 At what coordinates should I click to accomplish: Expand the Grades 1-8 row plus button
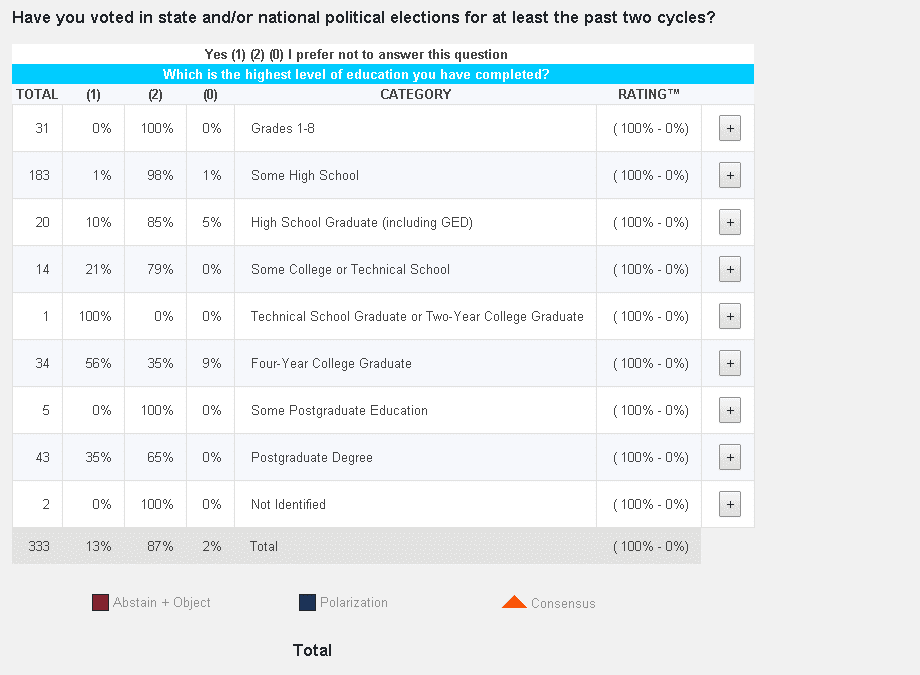click(729, 128)
